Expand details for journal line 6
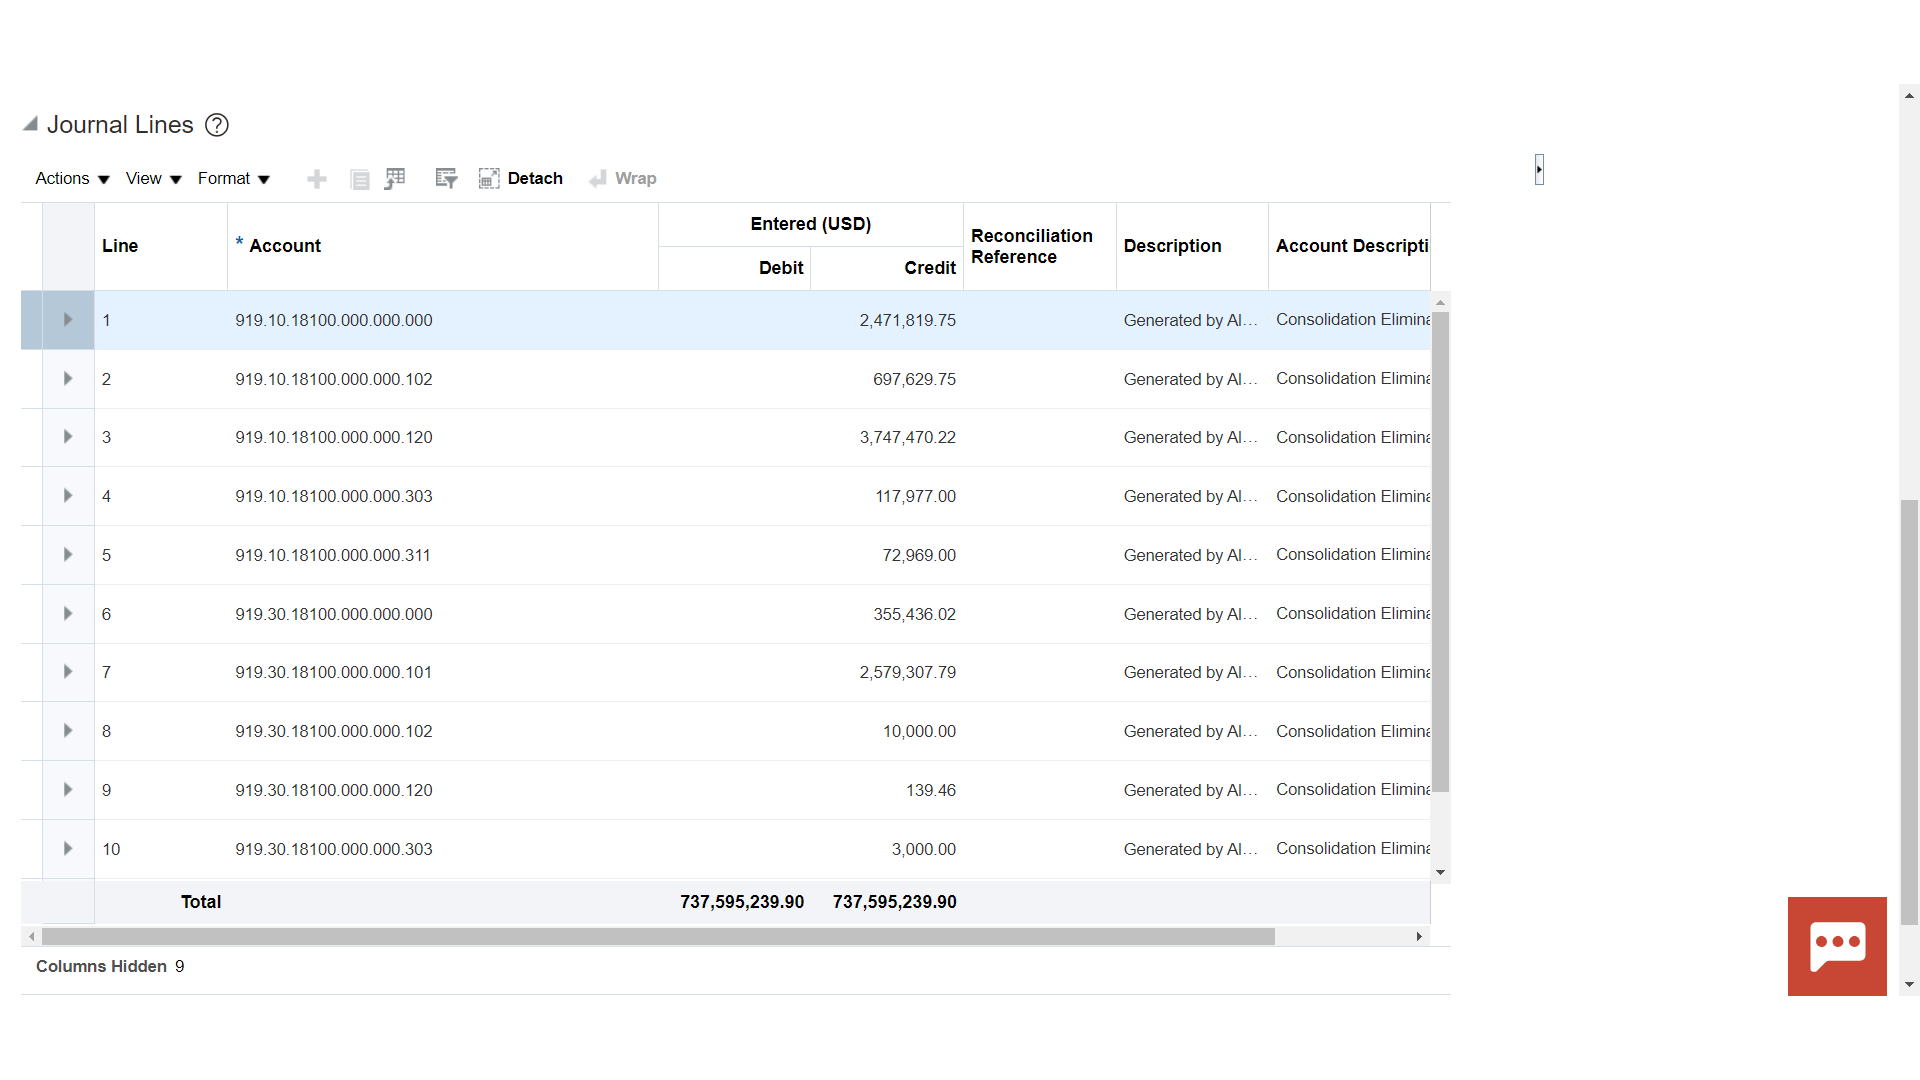The width and height of the screenshot is (1920, 1080). coord(68,614)
